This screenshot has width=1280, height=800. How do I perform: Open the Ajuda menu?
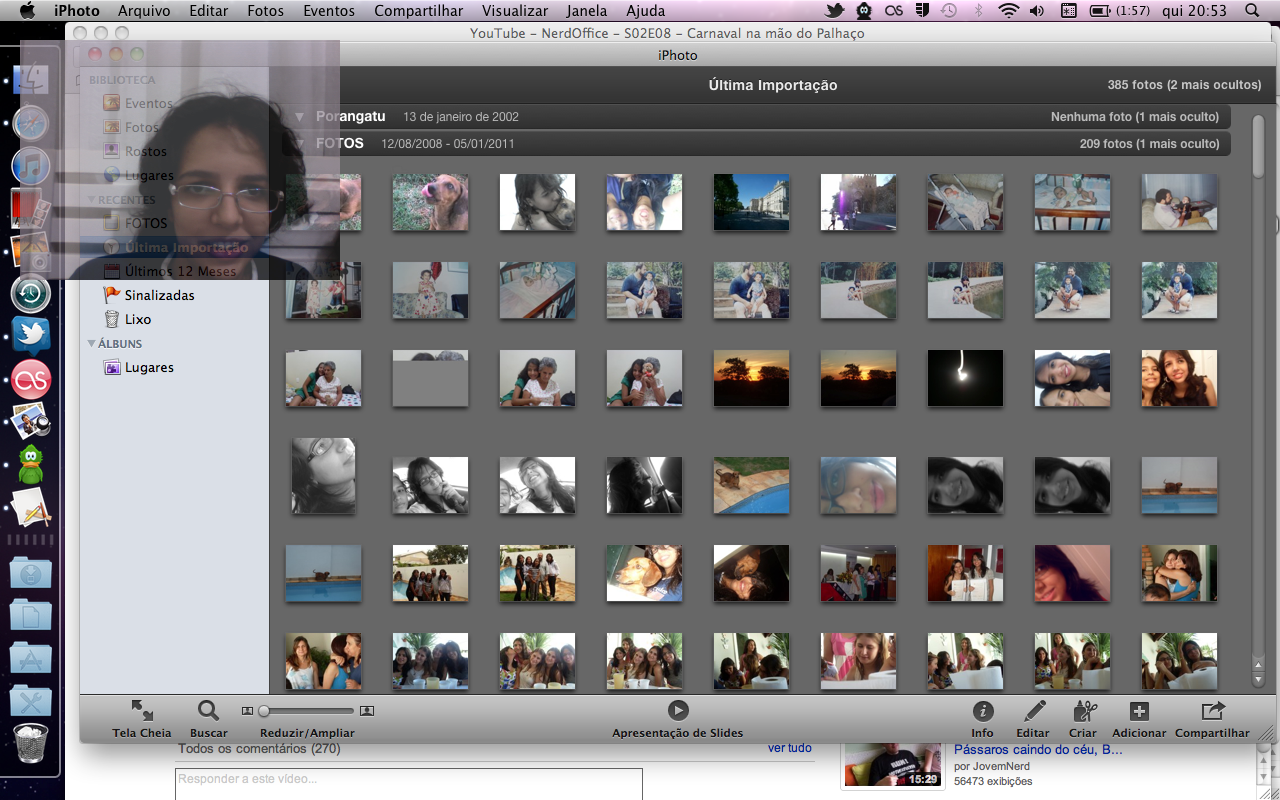pyautogui.click(x=645, y=11)
